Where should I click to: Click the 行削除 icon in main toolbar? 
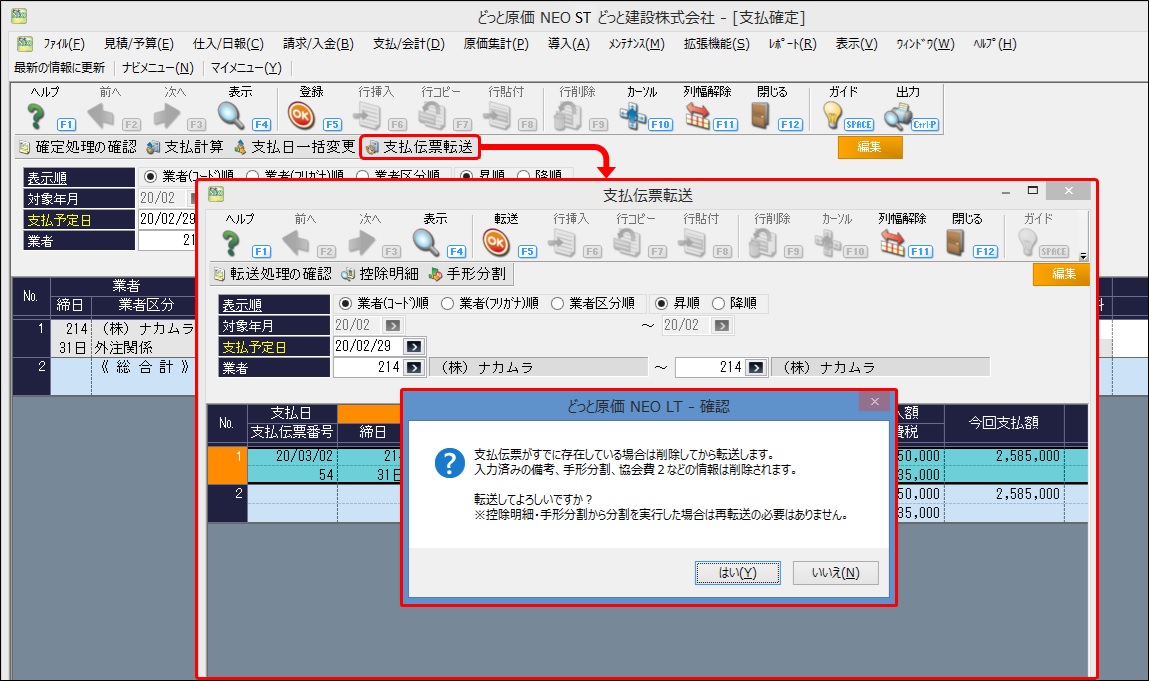(x=568, y=116)
